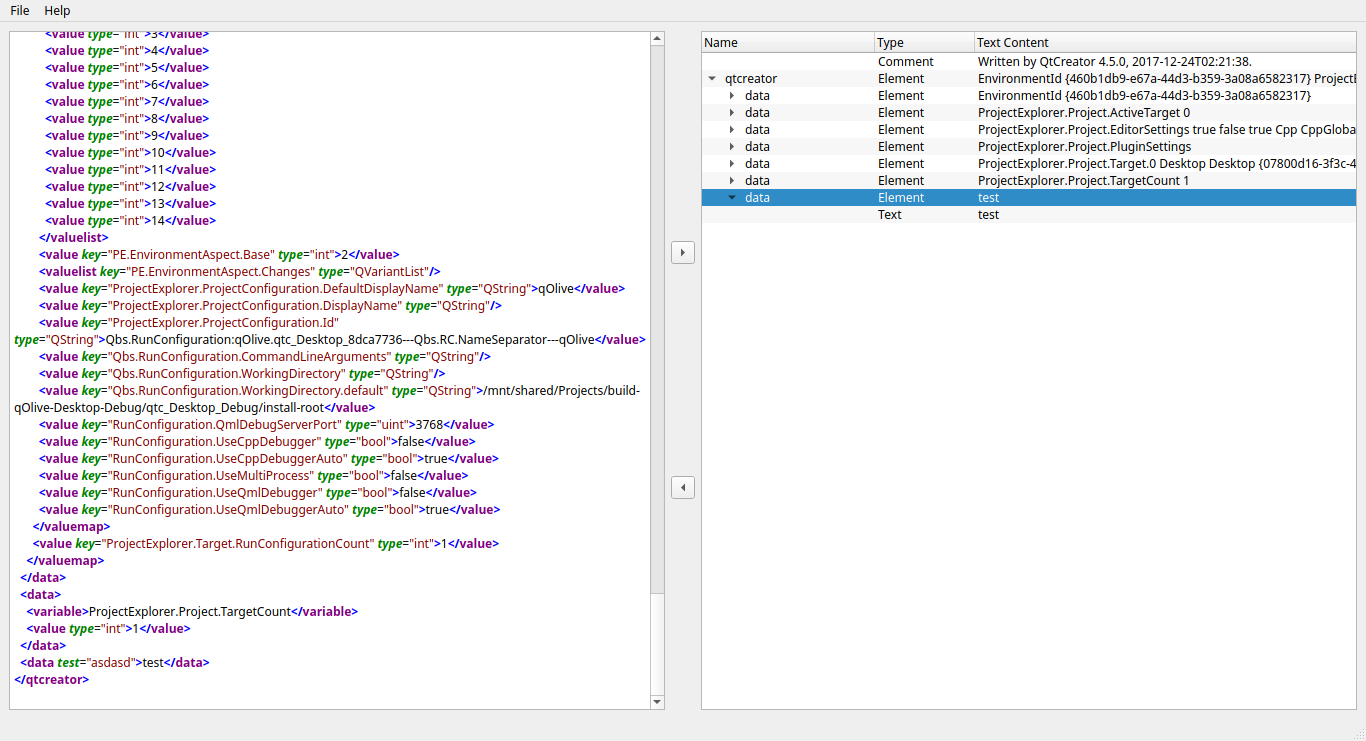Expand the data node for TargetCount 1
Viewport: 1366px width, 741px height.
[x=732, y=181]
